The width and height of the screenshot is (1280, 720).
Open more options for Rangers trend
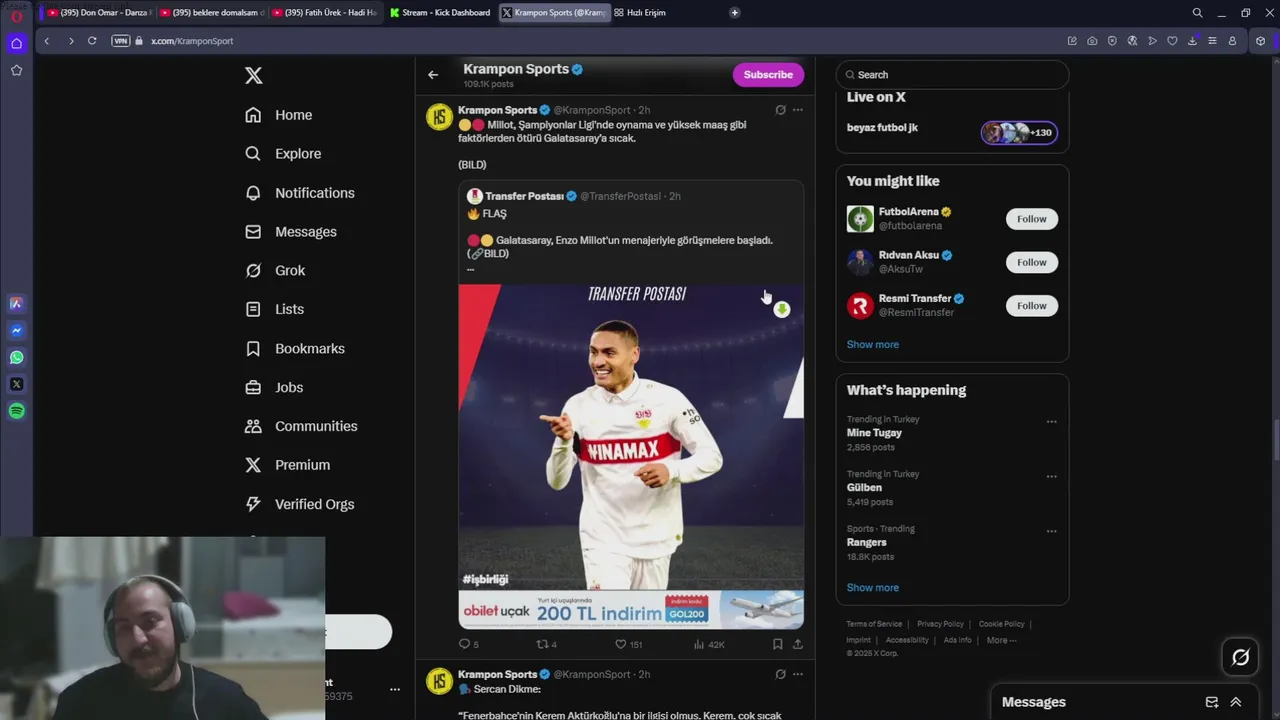[1051, 532]
